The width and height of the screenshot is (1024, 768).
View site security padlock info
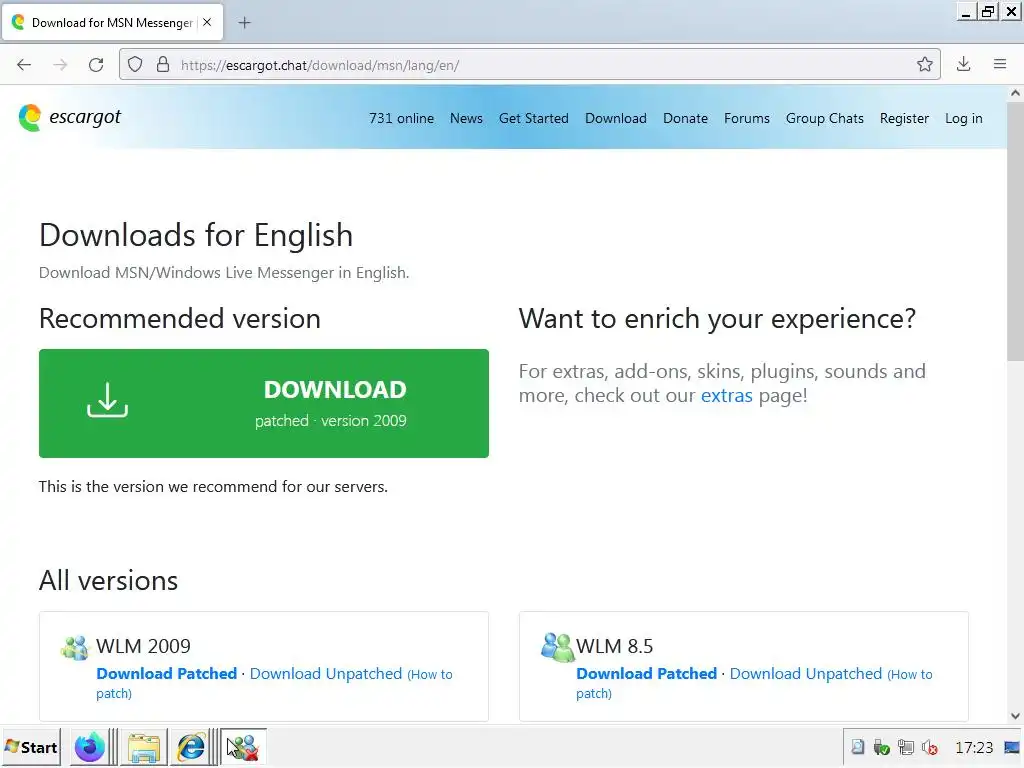[x=163, y=65]
